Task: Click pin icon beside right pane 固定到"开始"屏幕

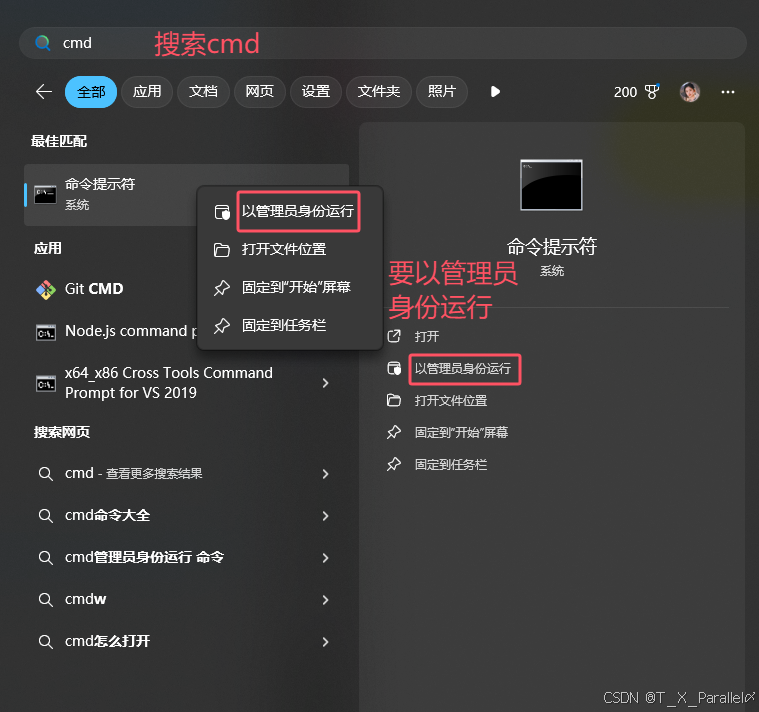Action: tap(394, 432)
